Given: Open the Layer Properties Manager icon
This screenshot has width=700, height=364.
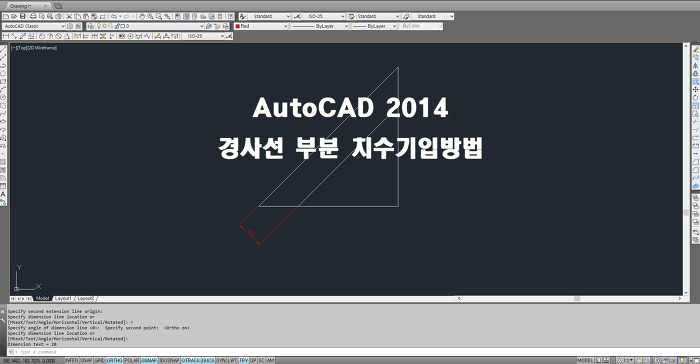Looking at the screenshot, I should click(x=91, y=26).
